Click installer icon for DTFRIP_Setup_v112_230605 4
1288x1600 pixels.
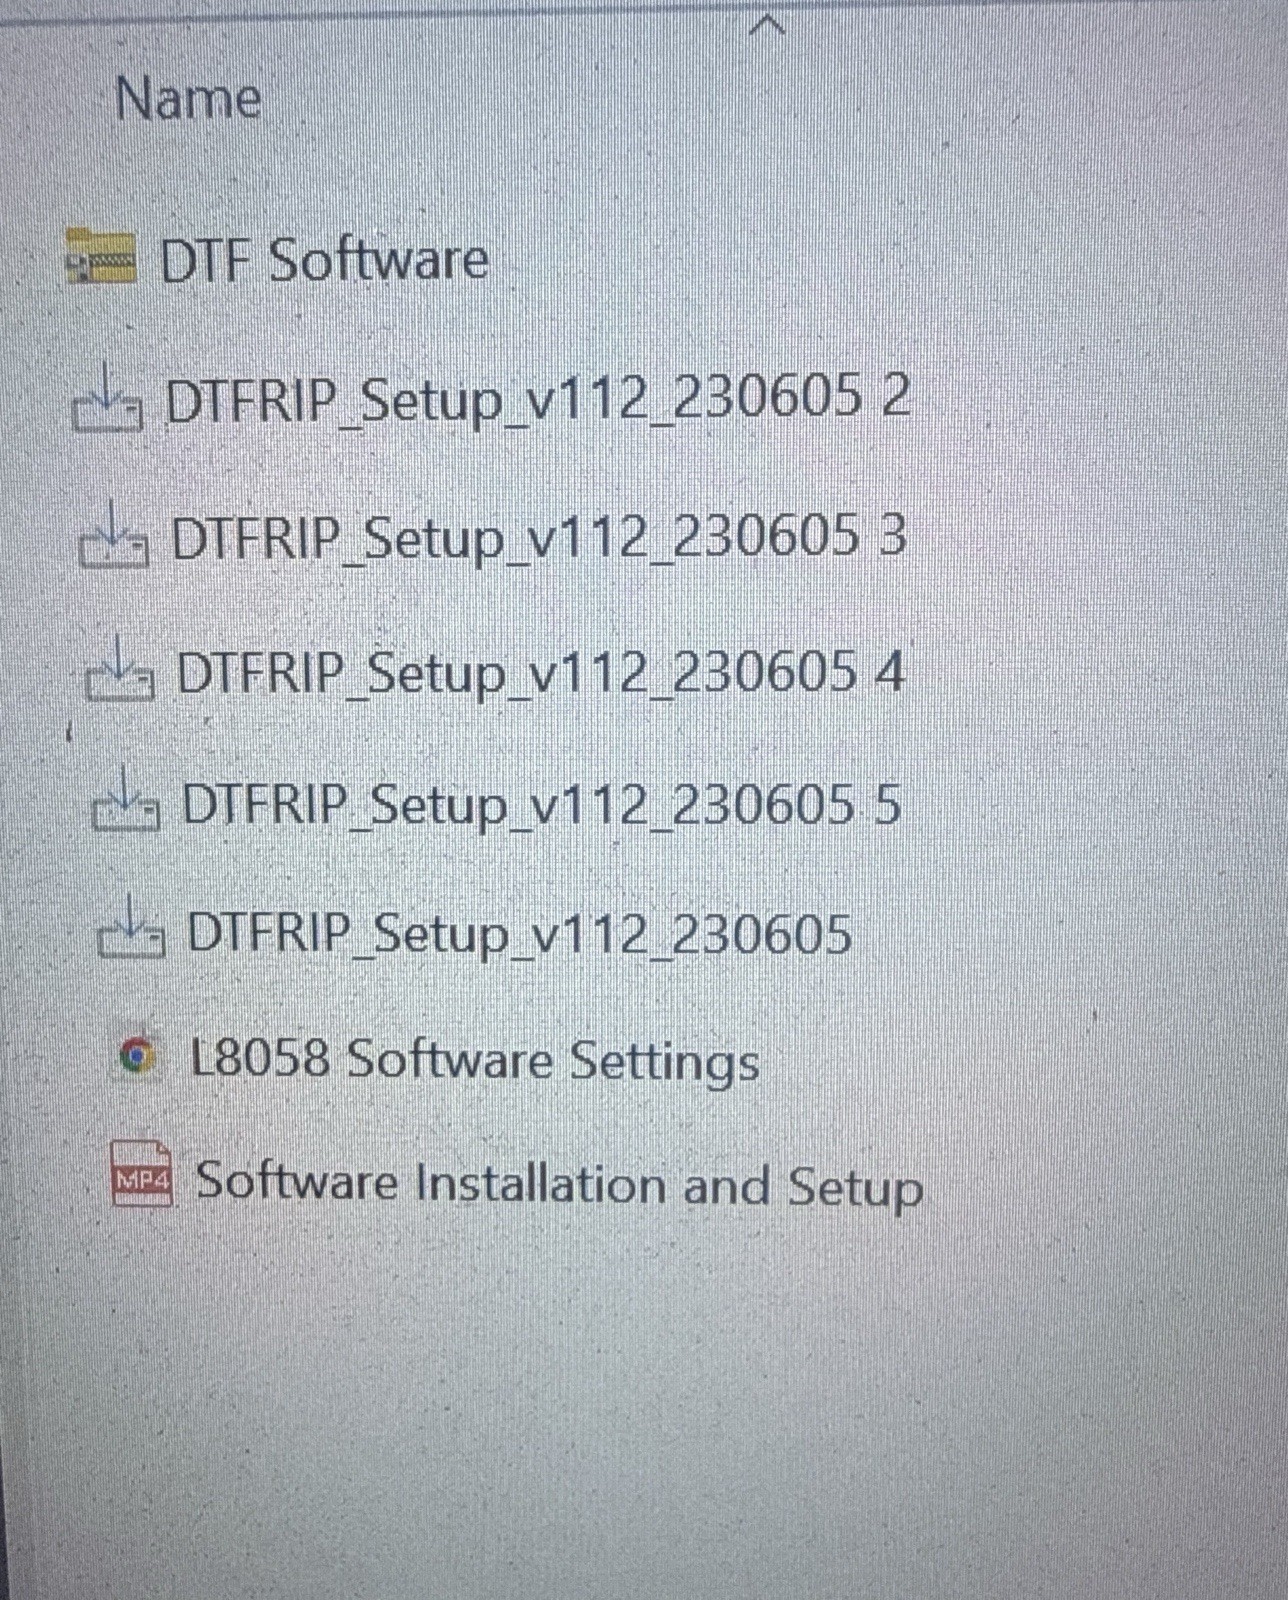click(x=119, y=669)
